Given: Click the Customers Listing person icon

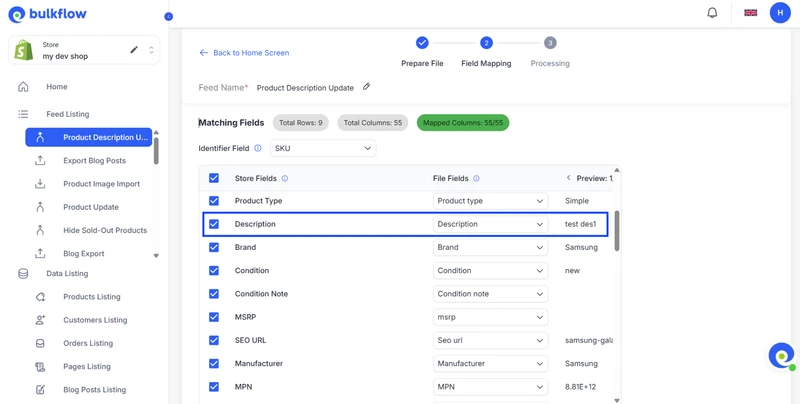Looking at the screenshot, I should tap(40, 320).
